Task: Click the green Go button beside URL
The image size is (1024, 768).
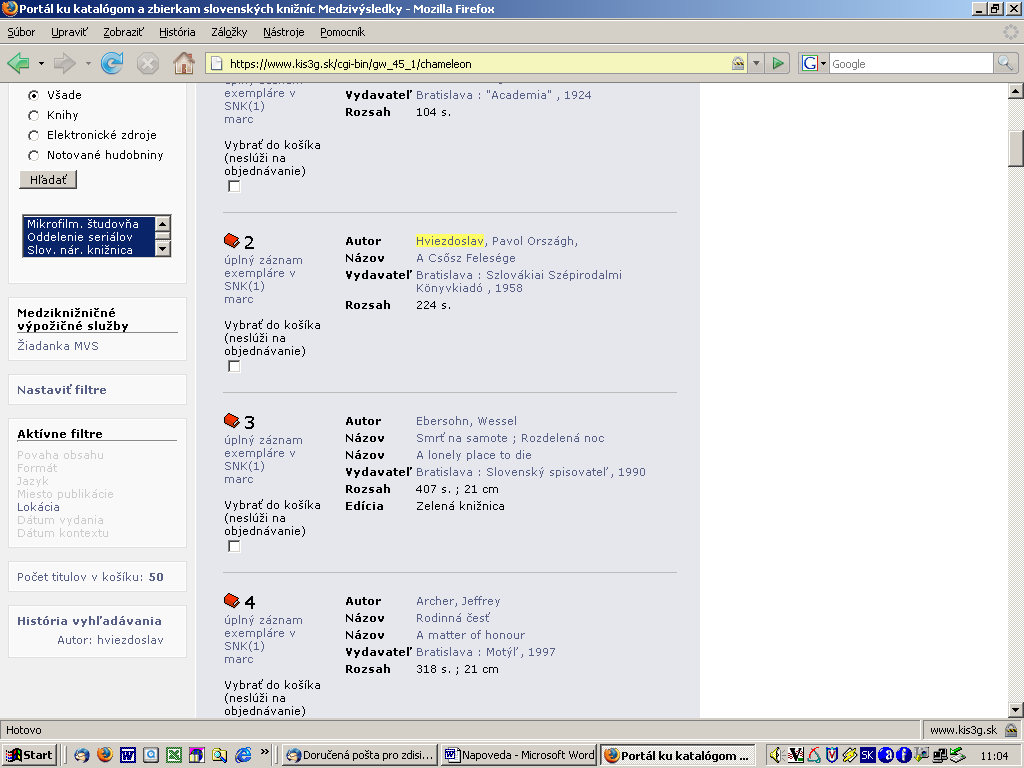Action: [778, 64]
